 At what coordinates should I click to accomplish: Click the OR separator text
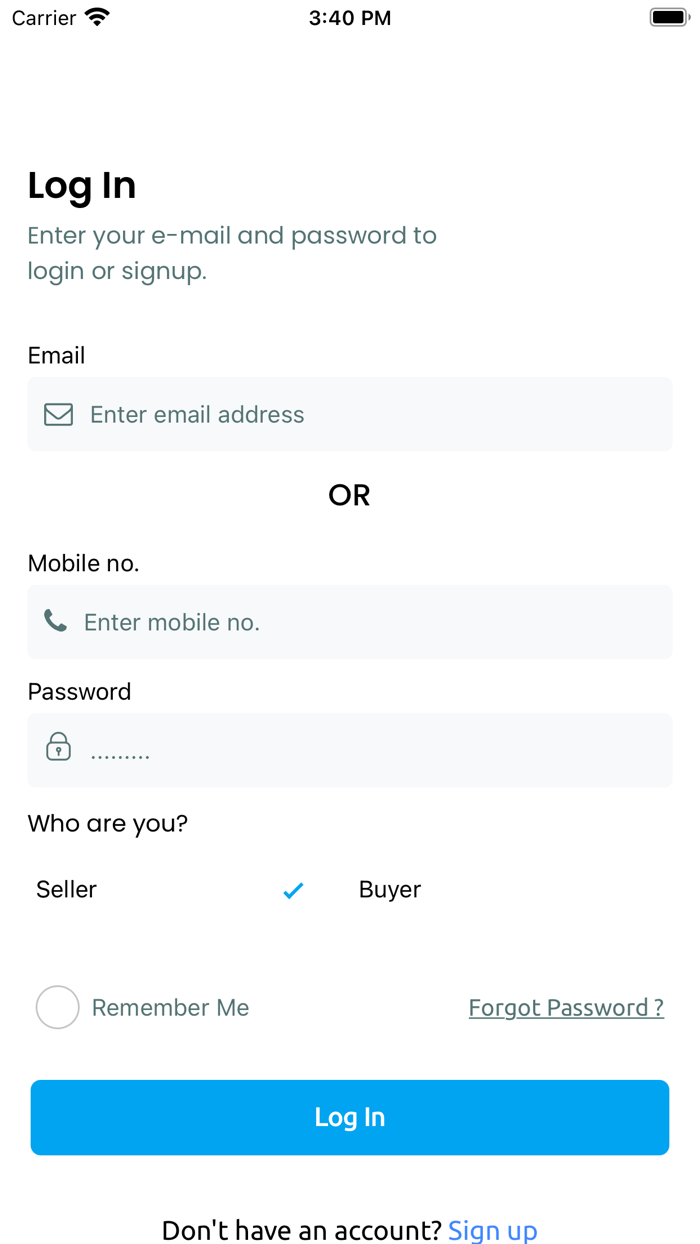point(349,494)
